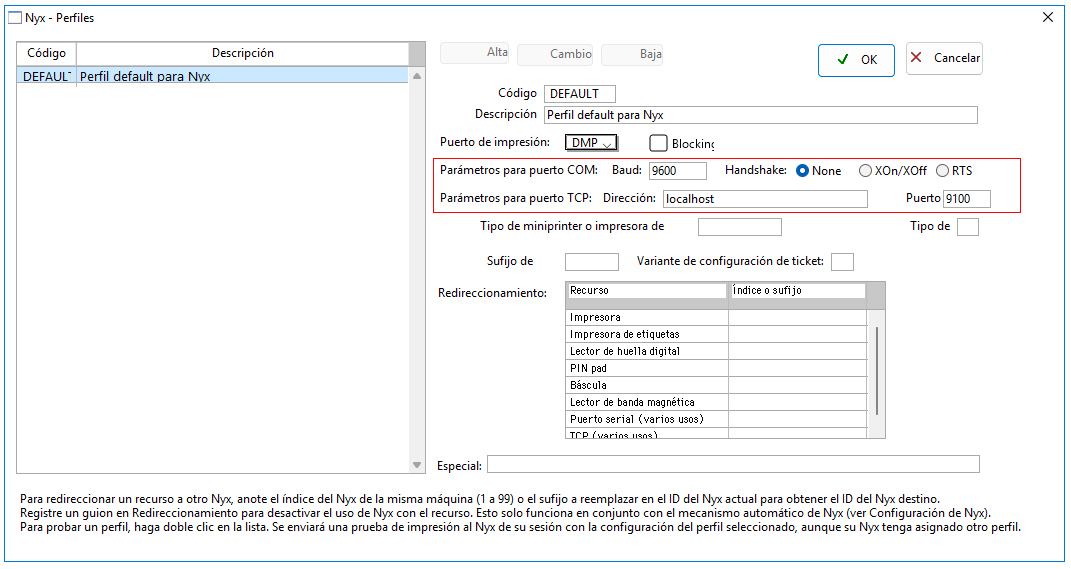
Task: Click the Variante de configuración de ticket field
Action: (842, 262)
